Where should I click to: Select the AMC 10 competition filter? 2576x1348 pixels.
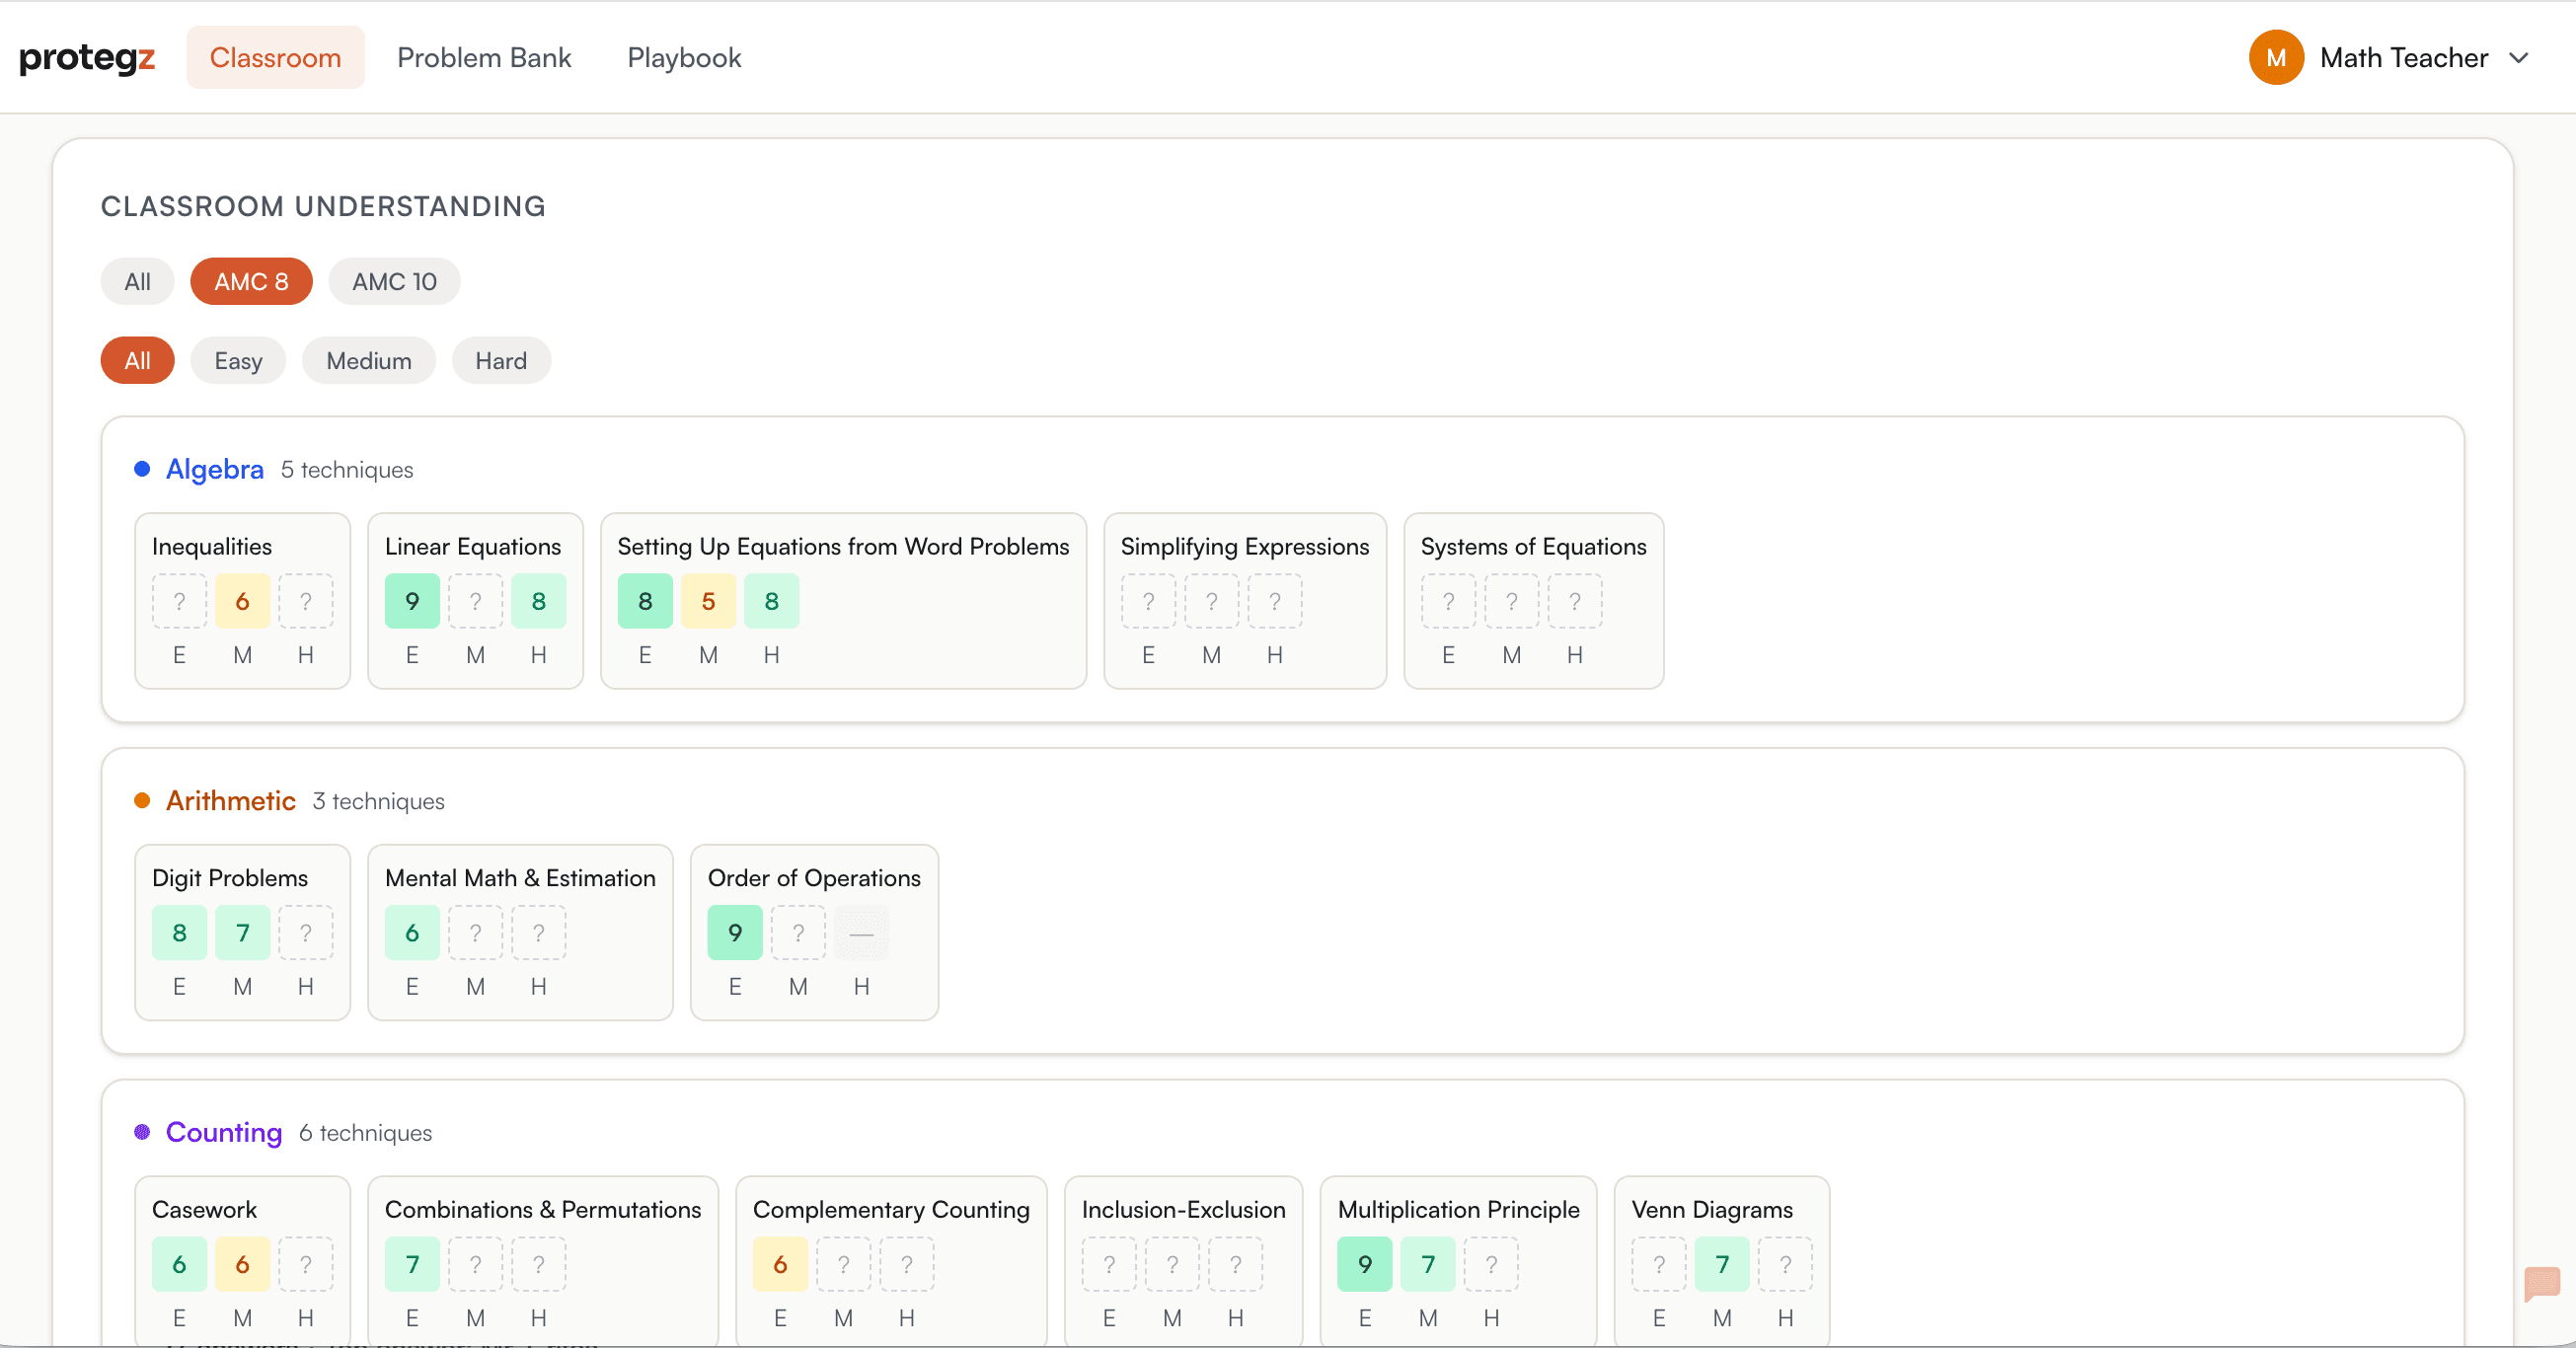tap(393, 281)
